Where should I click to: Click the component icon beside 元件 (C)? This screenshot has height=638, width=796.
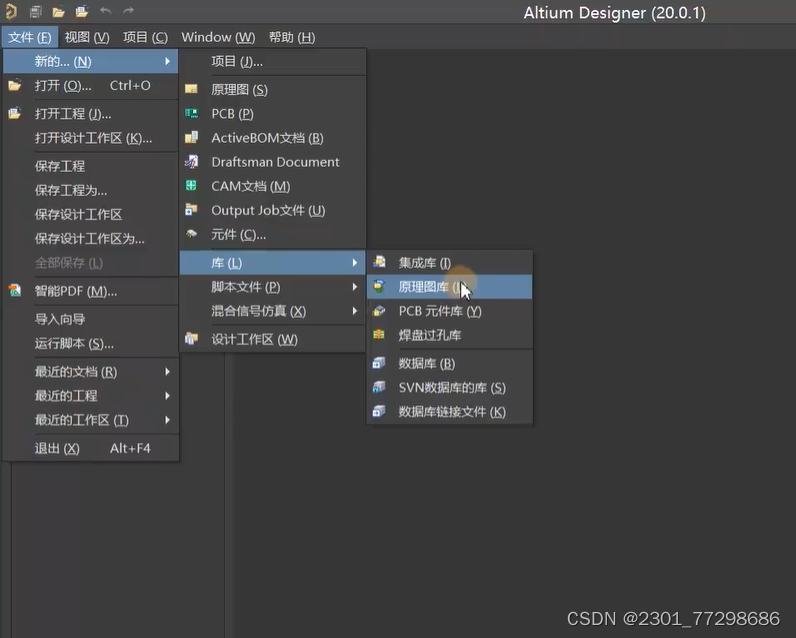pyautogui.click(x=191, y=233)
